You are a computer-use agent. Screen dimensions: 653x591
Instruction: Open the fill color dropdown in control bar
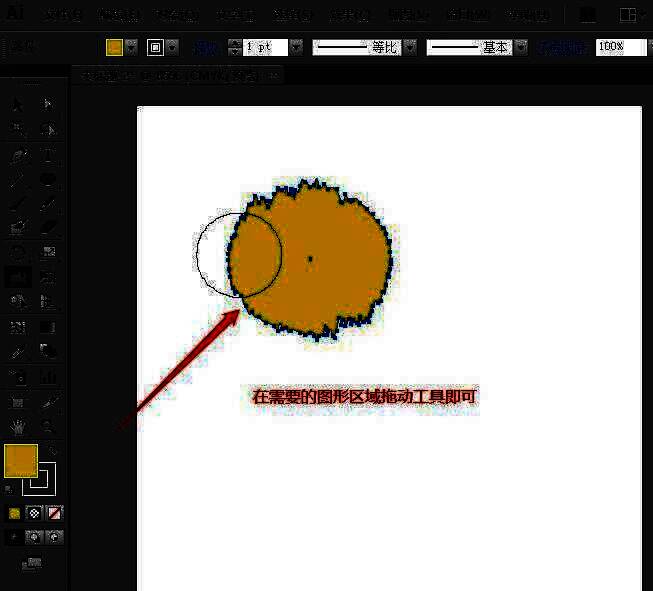[131, 47]
